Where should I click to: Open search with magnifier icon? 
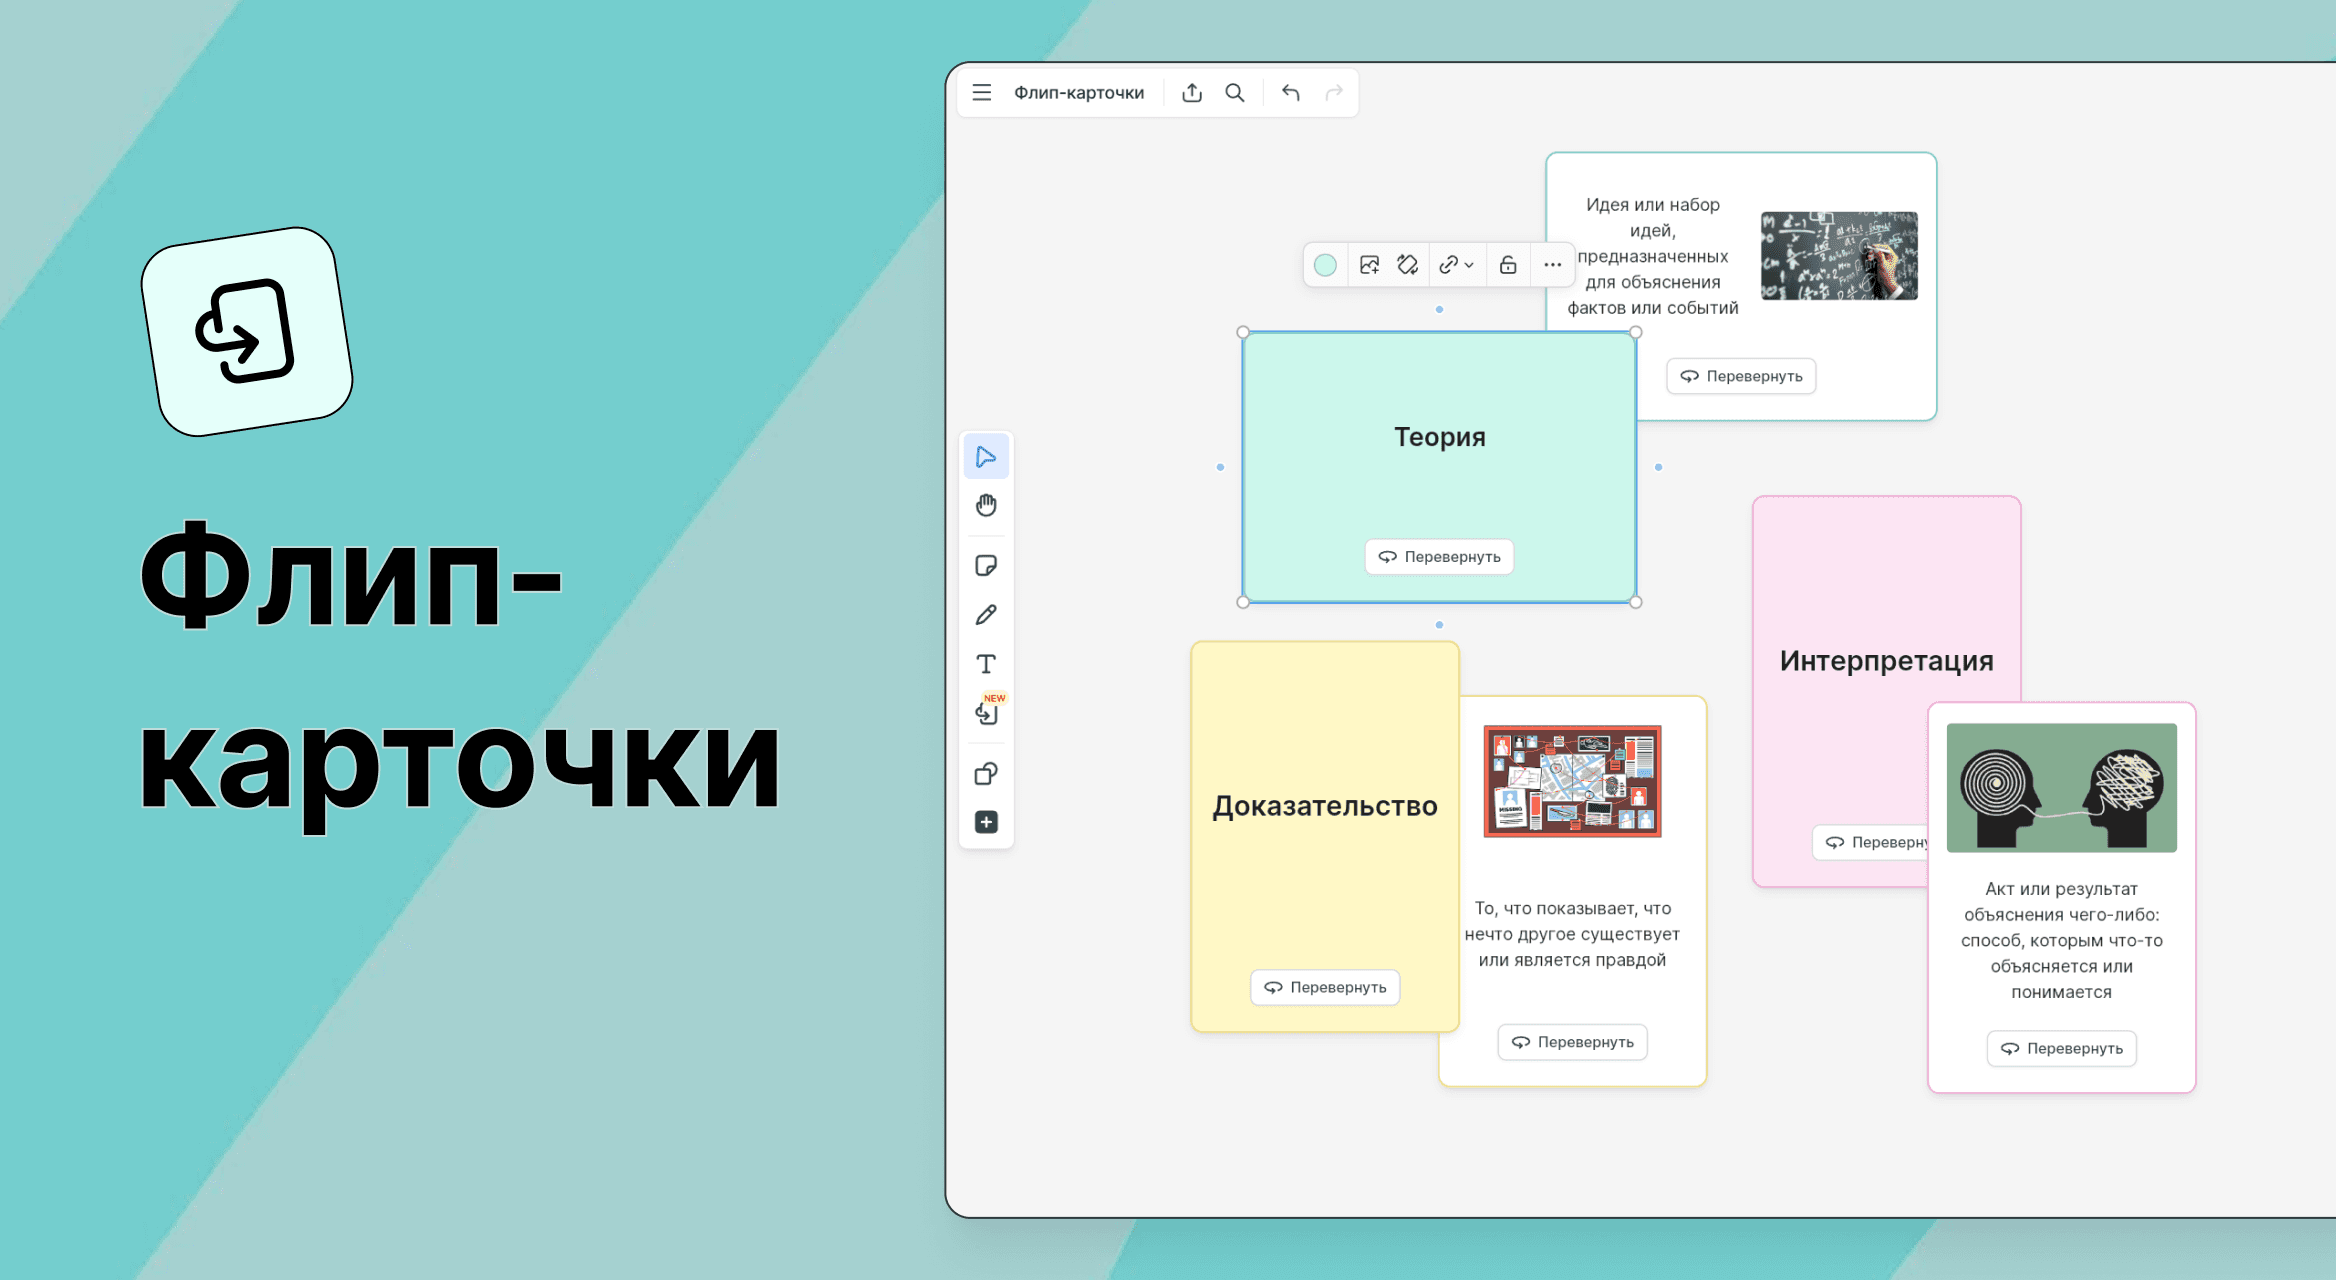[x=1235, y=93]
